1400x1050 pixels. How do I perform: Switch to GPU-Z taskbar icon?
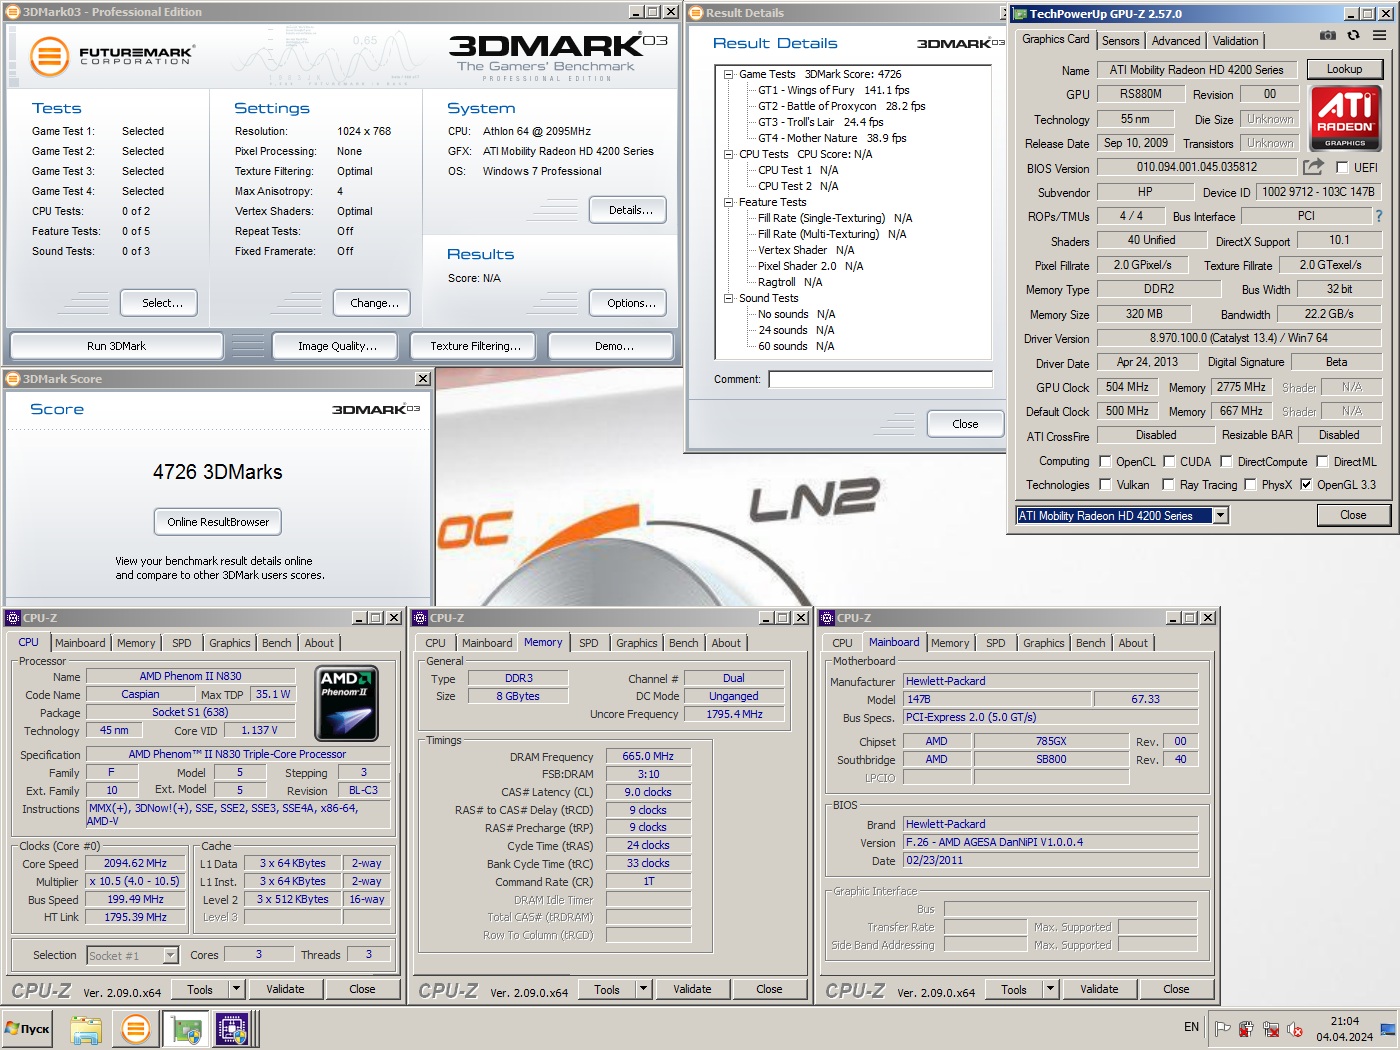186,1028
